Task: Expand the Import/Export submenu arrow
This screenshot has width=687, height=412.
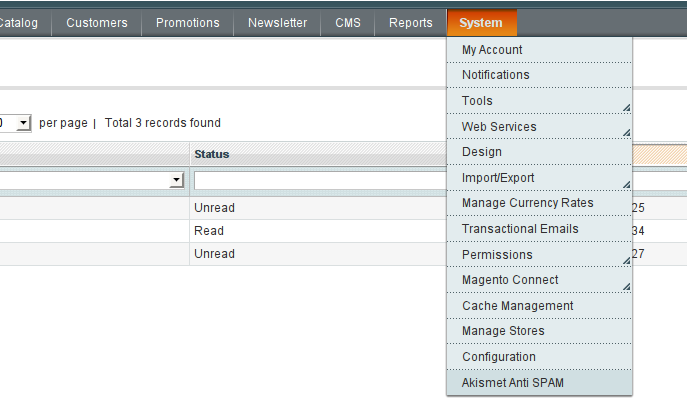Action: (x=627, y=185)
